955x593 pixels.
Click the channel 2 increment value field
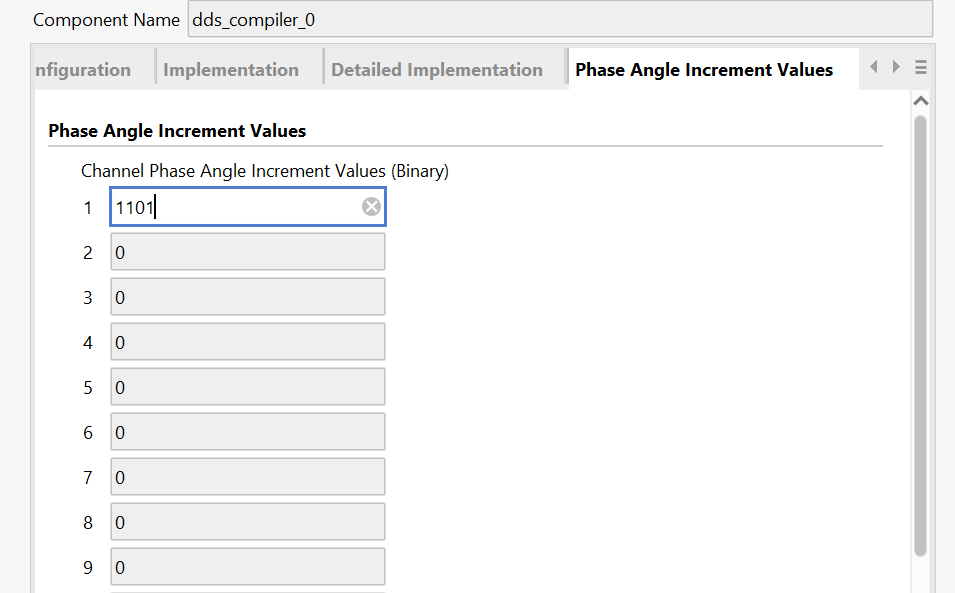[x=247, y=253]
